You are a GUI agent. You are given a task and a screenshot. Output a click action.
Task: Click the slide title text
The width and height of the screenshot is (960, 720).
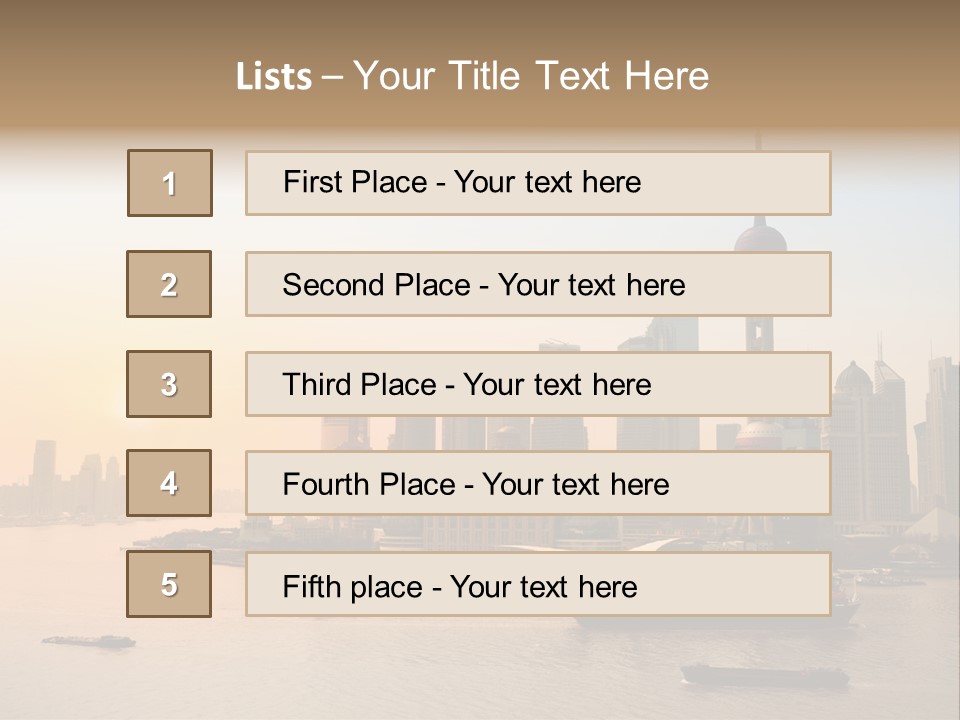(473, 76)
